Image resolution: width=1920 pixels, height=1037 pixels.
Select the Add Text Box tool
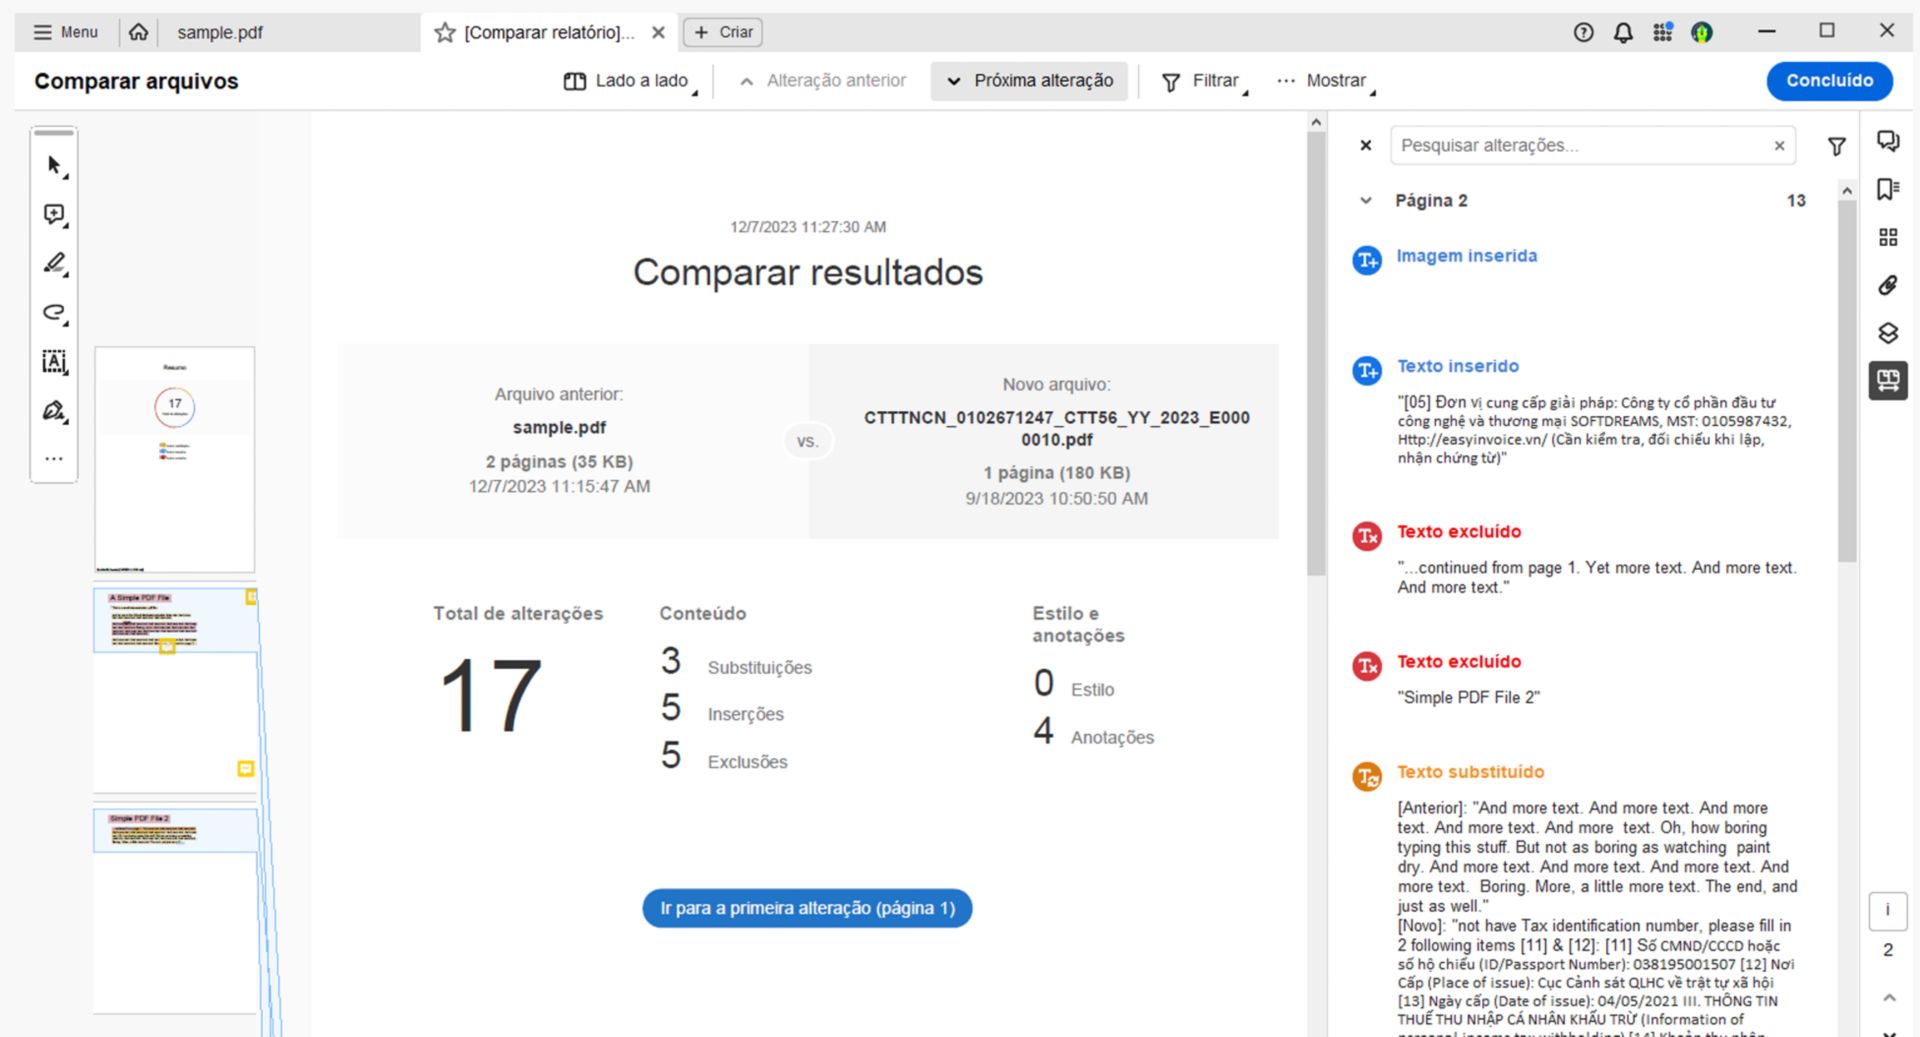tap(54, 362)
